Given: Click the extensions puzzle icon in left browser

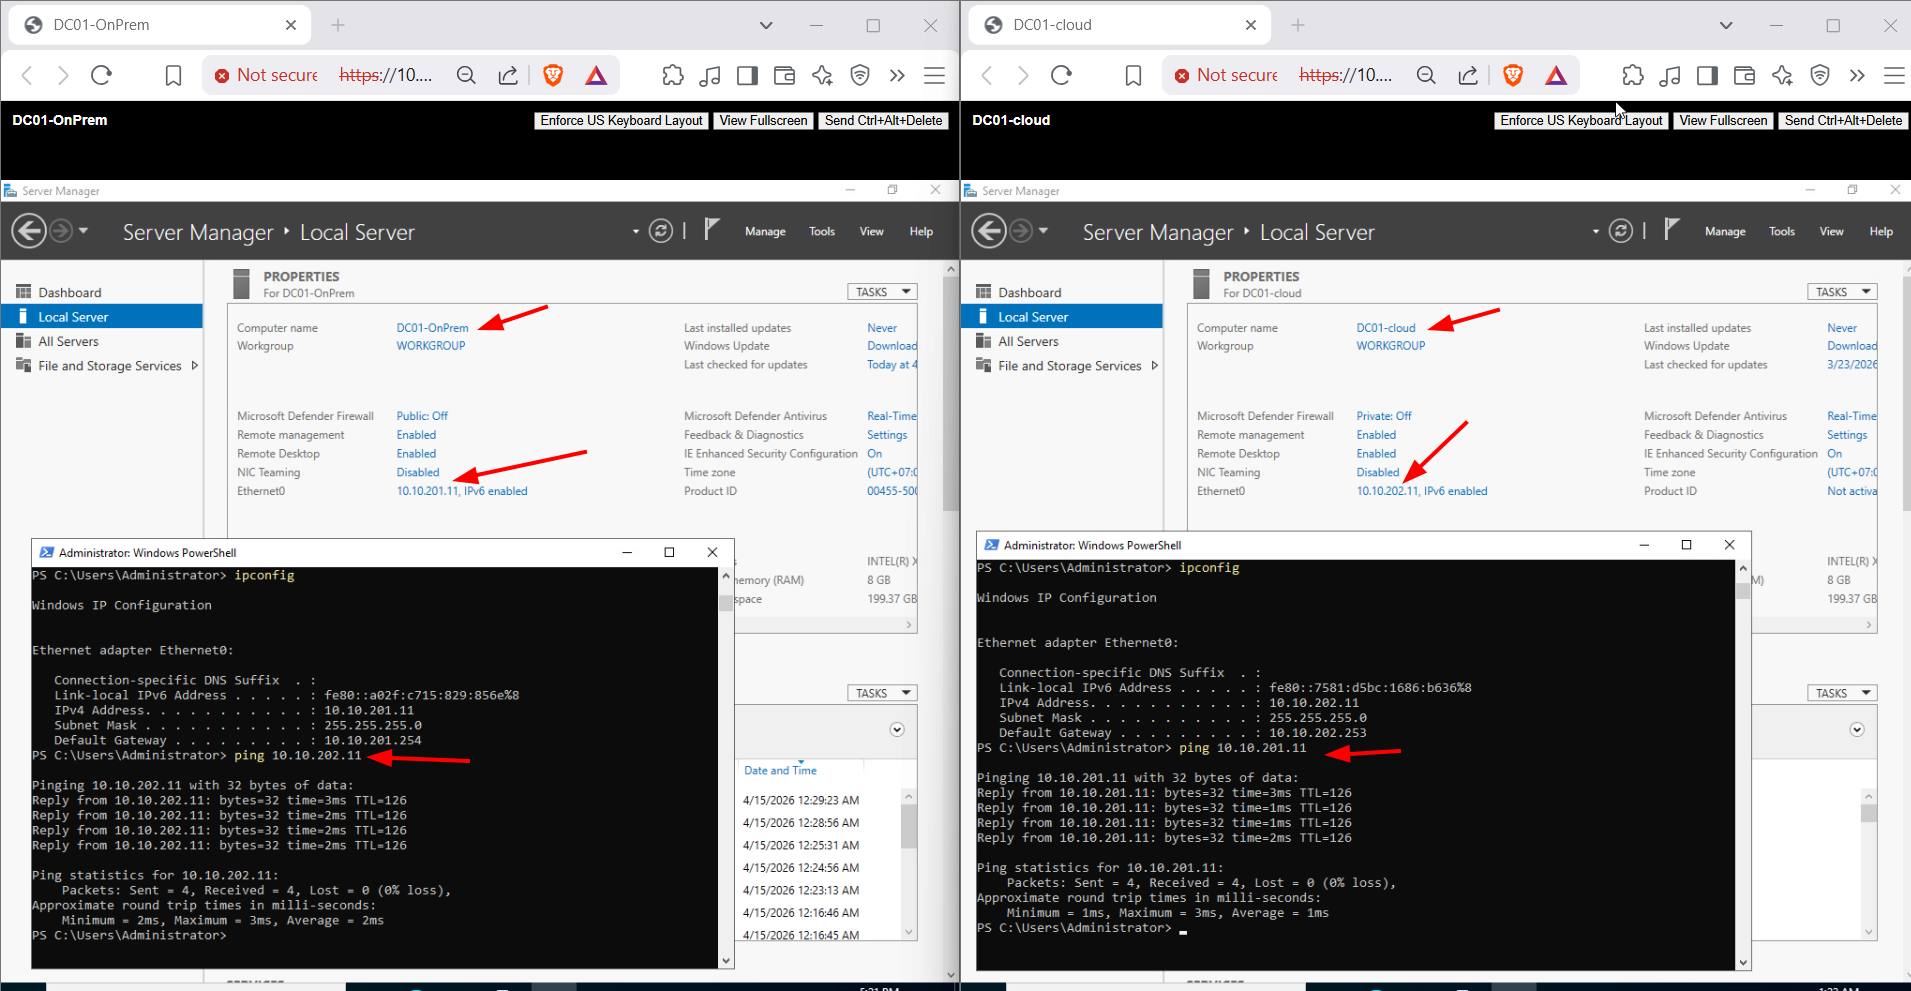Looking at the screenshot, I should pyautogui.click(x=673, y=75).
